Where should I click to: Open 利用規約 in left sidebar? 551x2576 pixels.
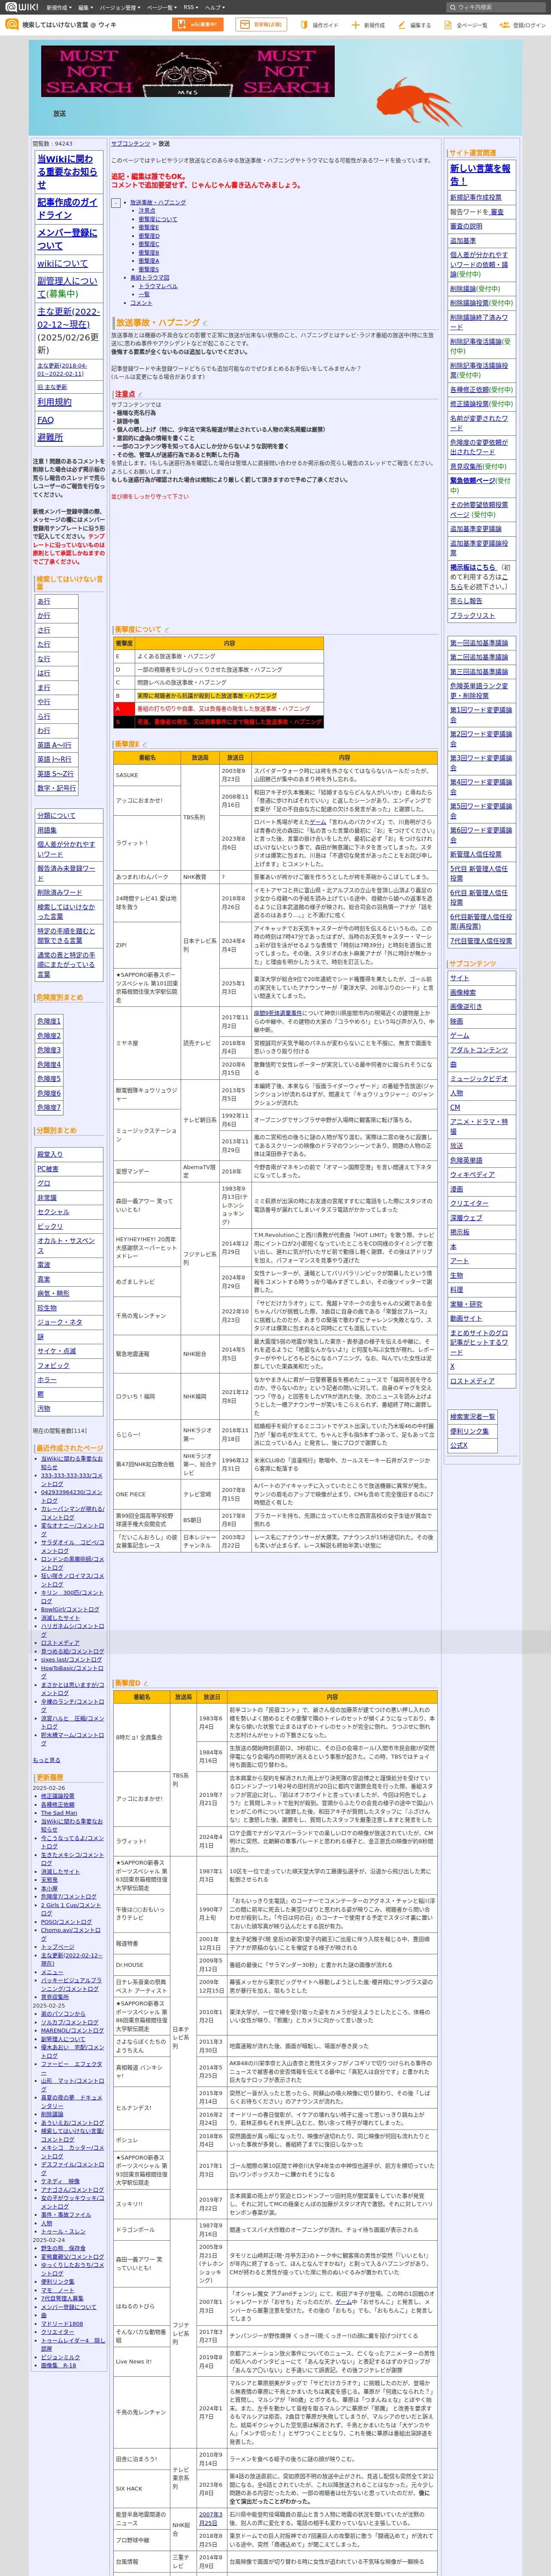54,402
